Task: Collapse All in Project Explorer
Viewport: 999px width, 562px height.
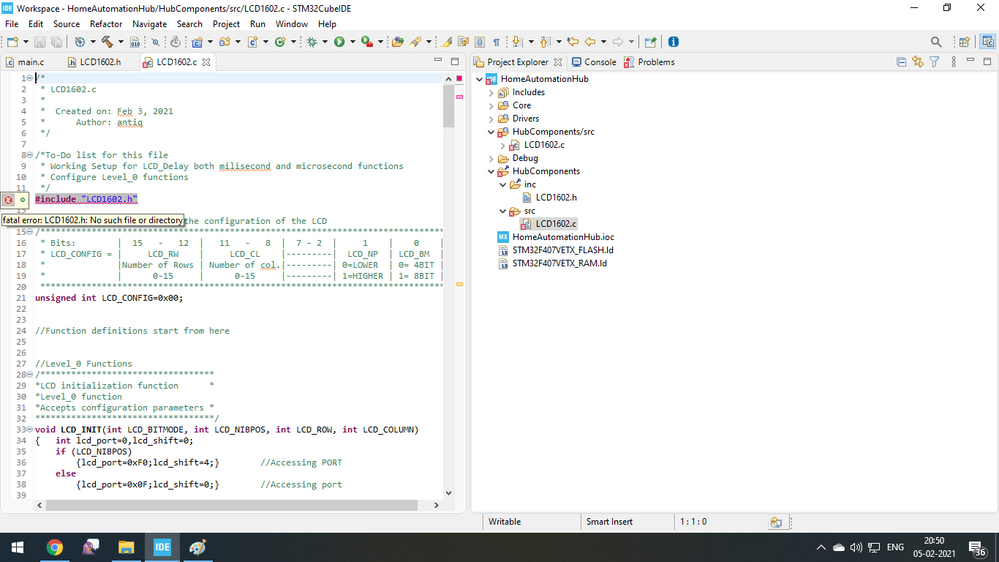Action: pos(901,62)
